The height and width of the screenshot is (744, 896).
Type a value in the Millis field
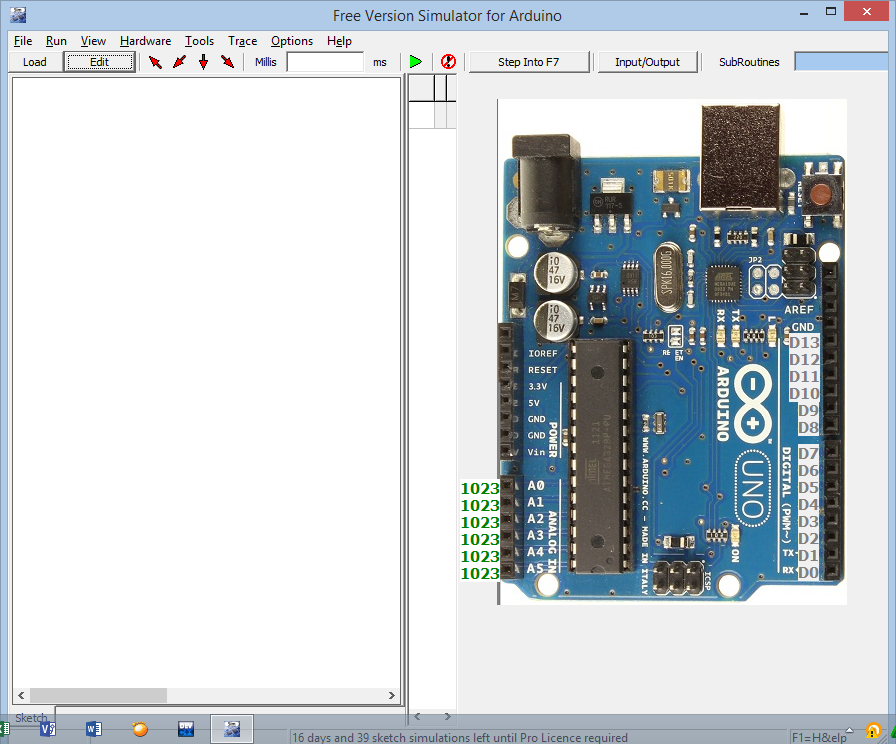[x=323, y=61]
